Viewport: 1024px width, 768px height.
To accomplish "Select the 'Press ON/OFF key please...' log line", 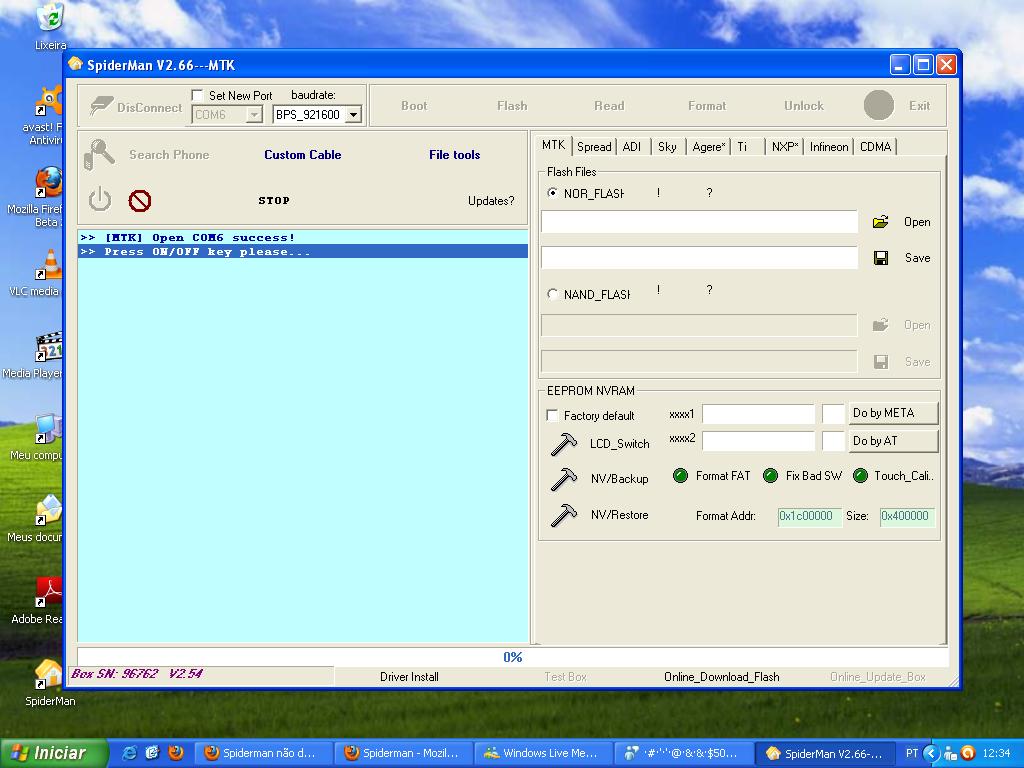I will (303, 251).
